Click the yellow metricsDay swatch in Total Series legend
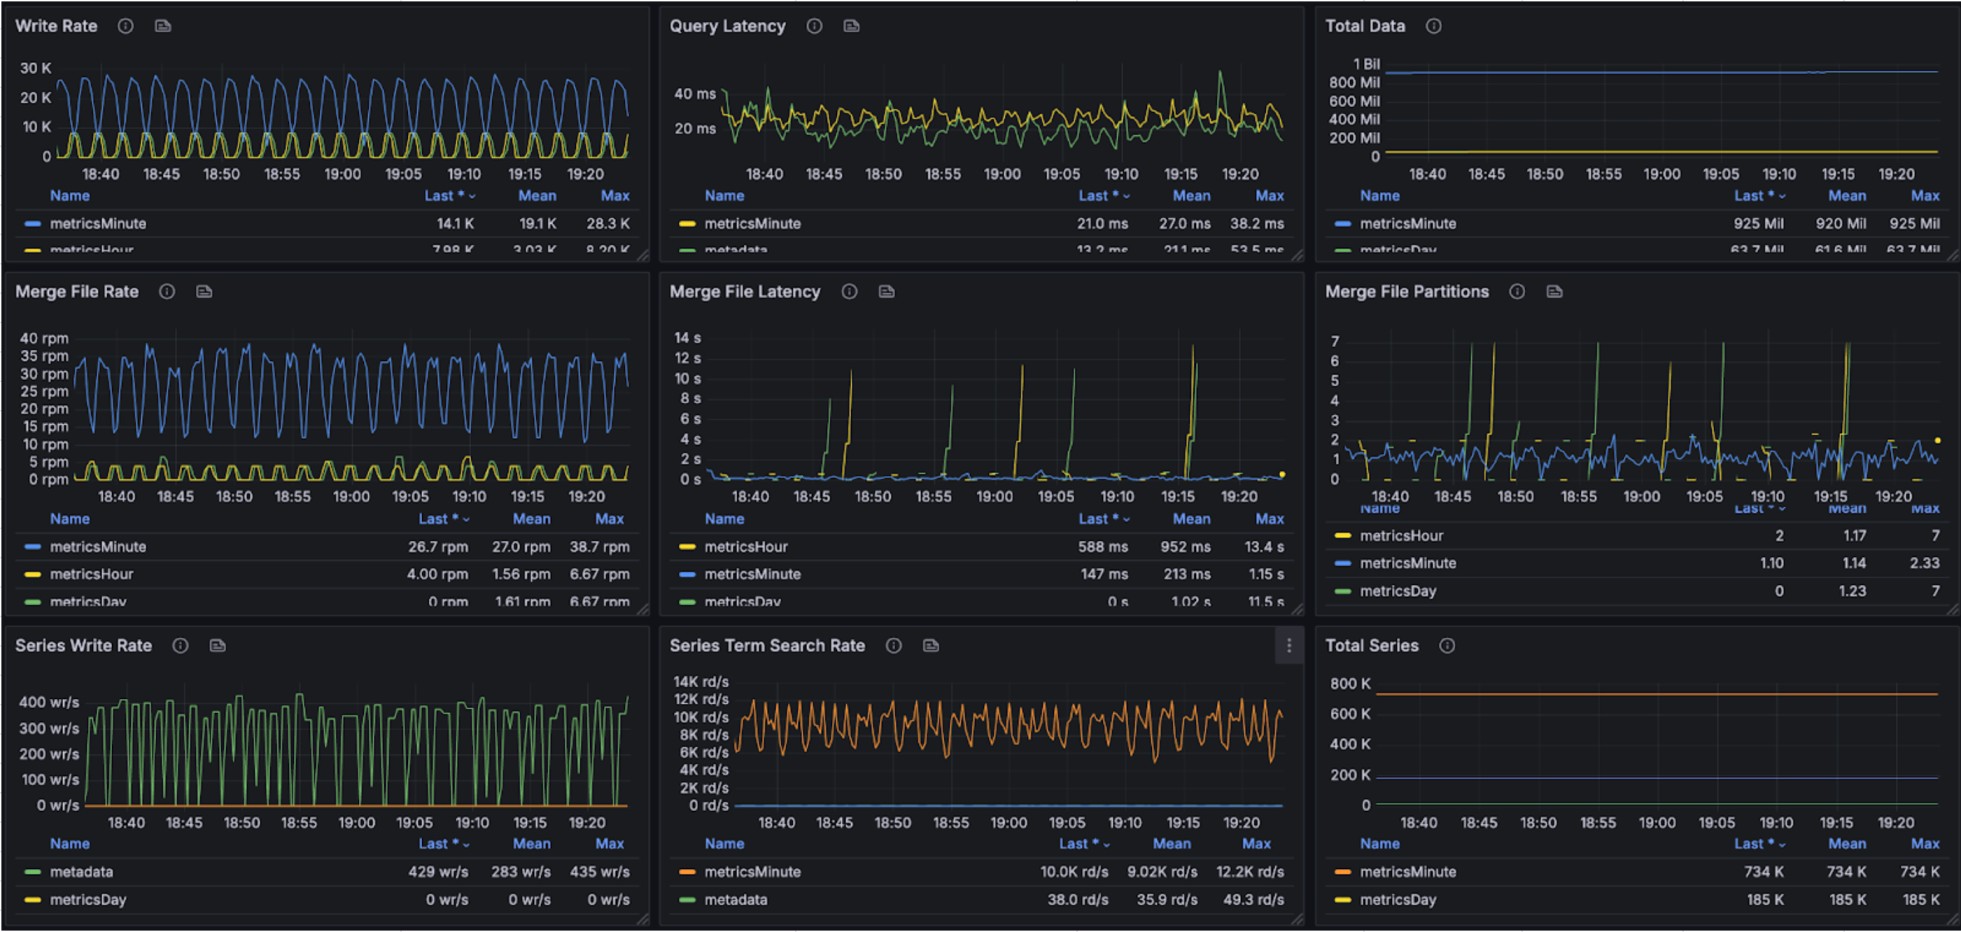 [x=1343, y=900]
